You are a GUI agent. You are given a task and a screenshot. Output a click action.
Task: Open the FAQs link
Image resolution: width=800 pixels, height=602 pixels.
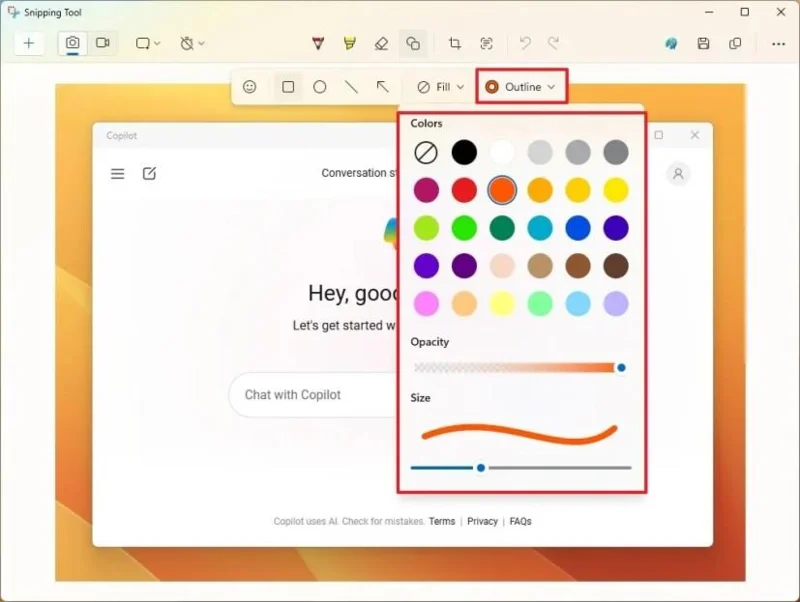click(520, 521)
